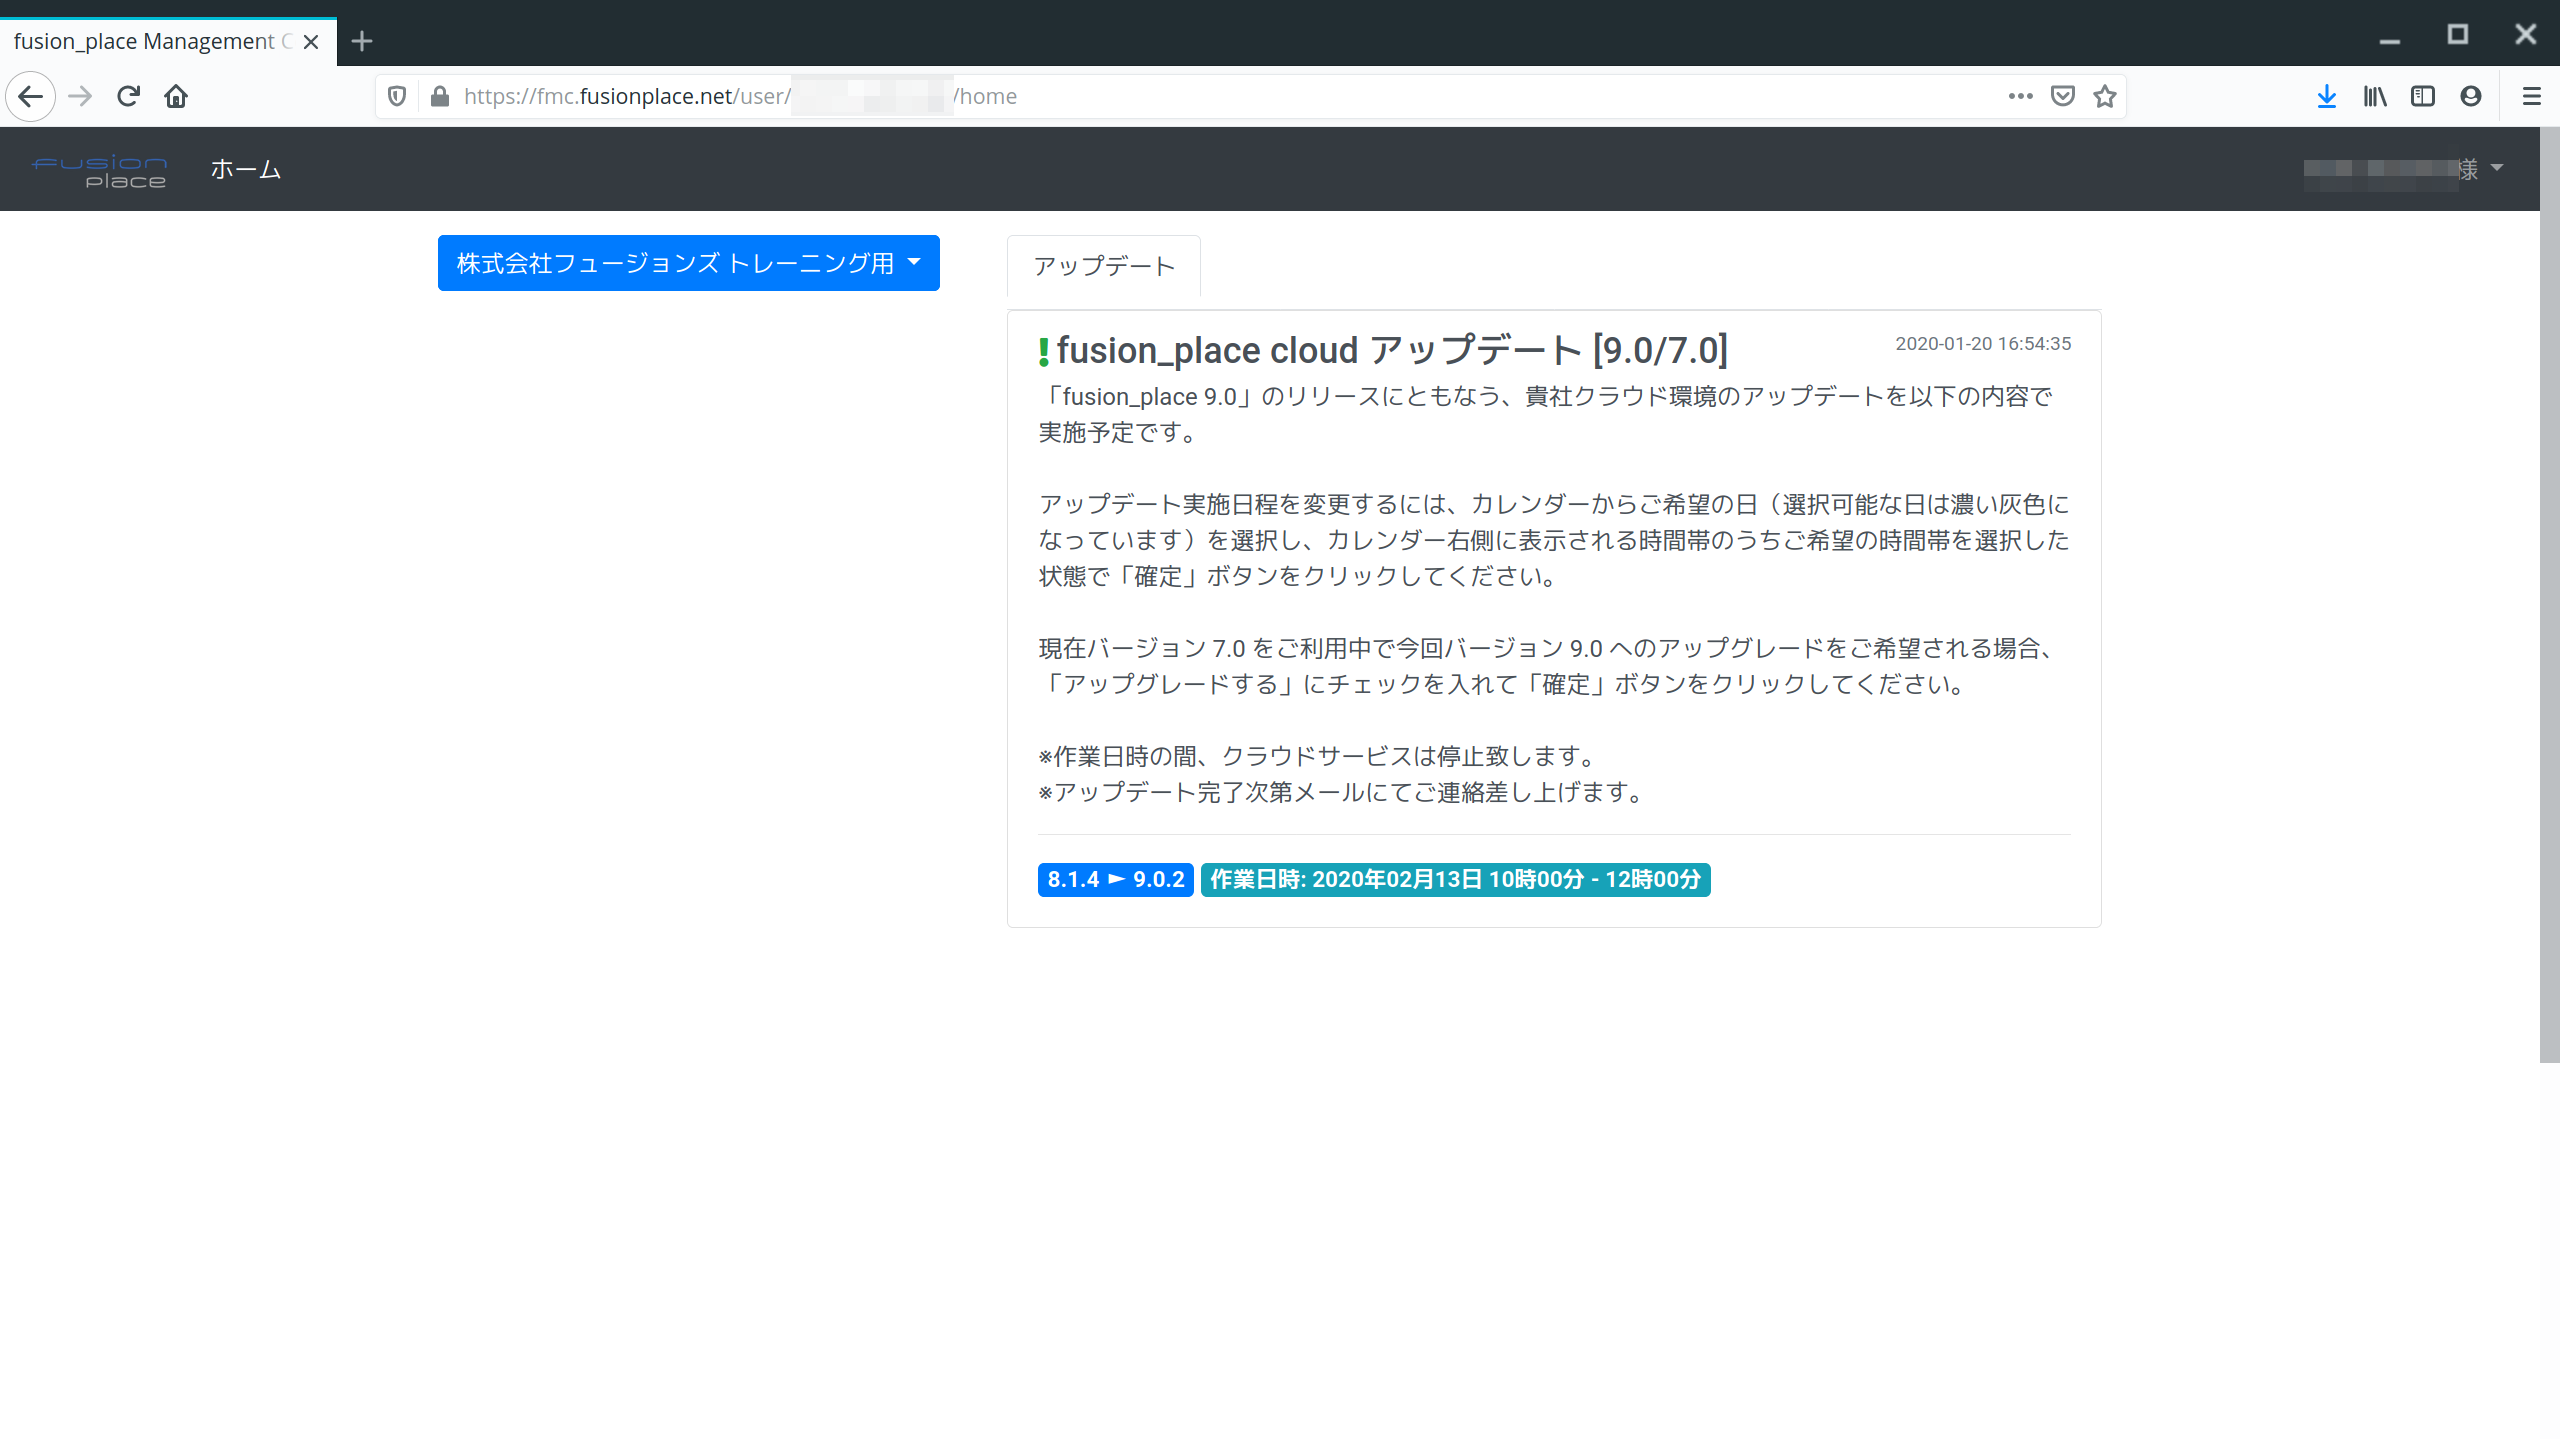Open the ホーム navigation link
2560x1440 pixels.
click(x=245, y=169)
